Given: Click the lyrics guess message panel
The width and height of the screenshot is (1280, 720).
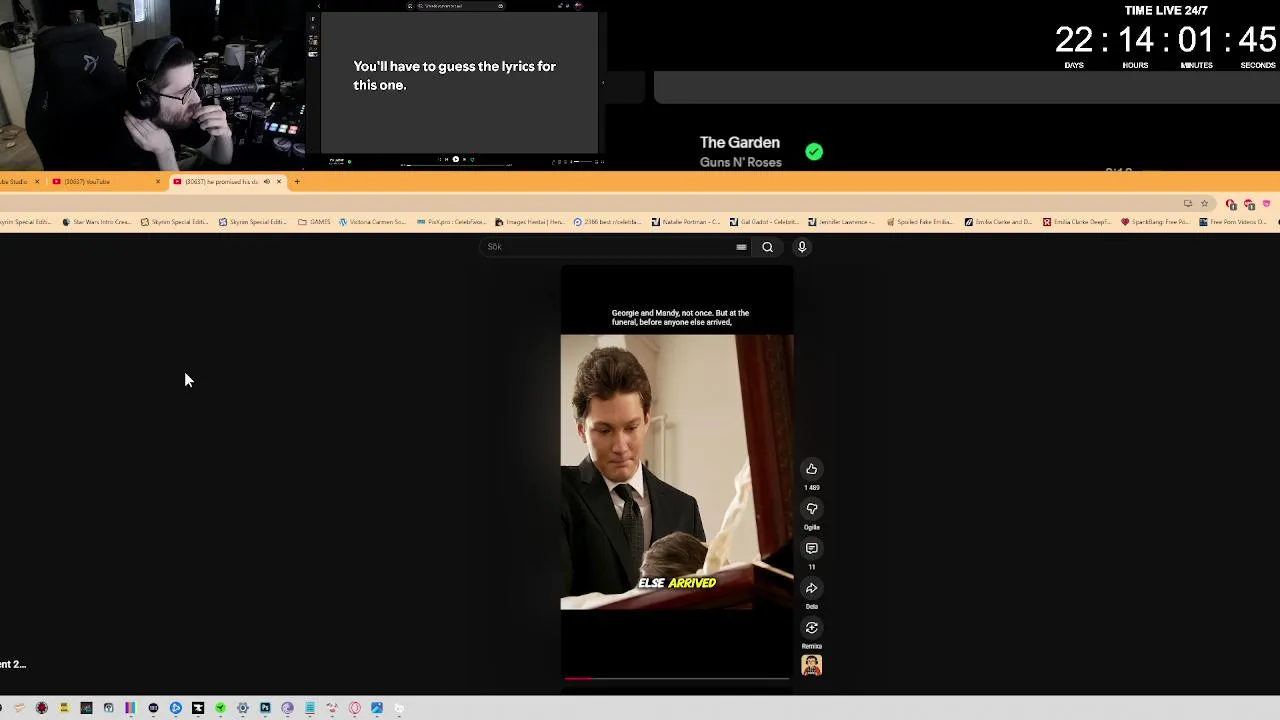Looking at the screenshot, I should point(459,84).
